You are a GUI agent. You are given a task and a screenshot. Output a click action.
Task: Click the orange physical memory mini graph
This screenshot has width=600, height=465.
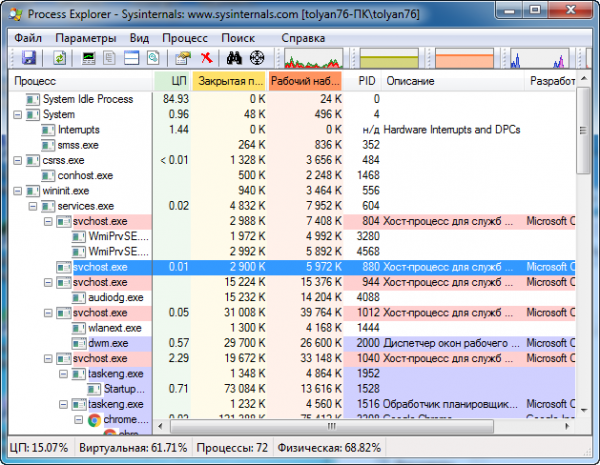(x=464, y=58)
